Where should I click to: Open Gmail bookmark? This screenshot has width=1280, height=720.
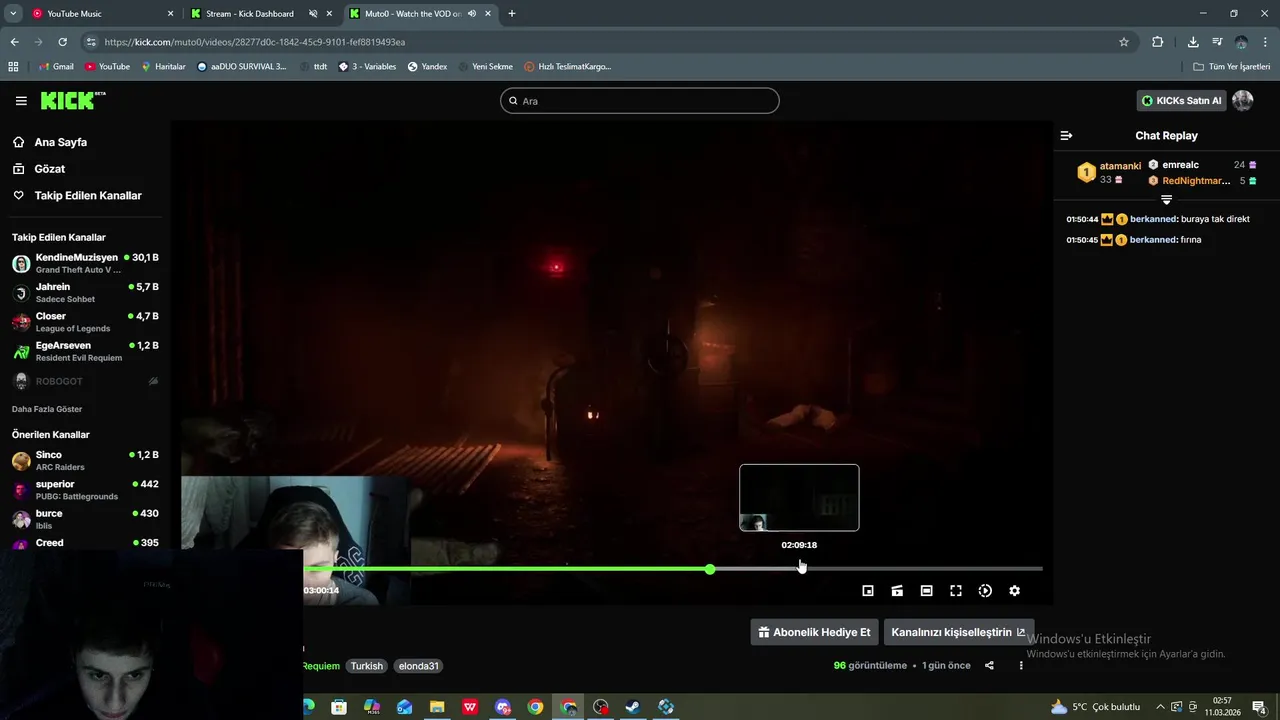pyautogui.click(x=56, y=67)
